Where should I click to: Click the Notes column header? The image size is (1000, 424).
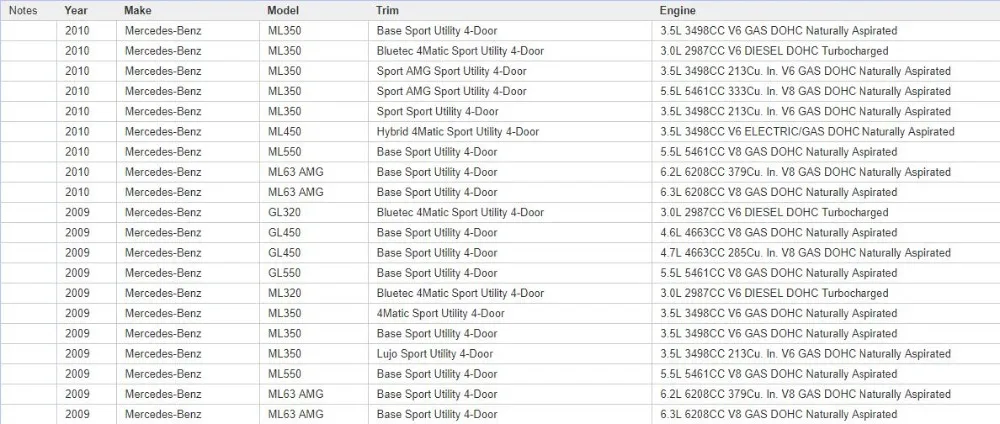point(28,11)
